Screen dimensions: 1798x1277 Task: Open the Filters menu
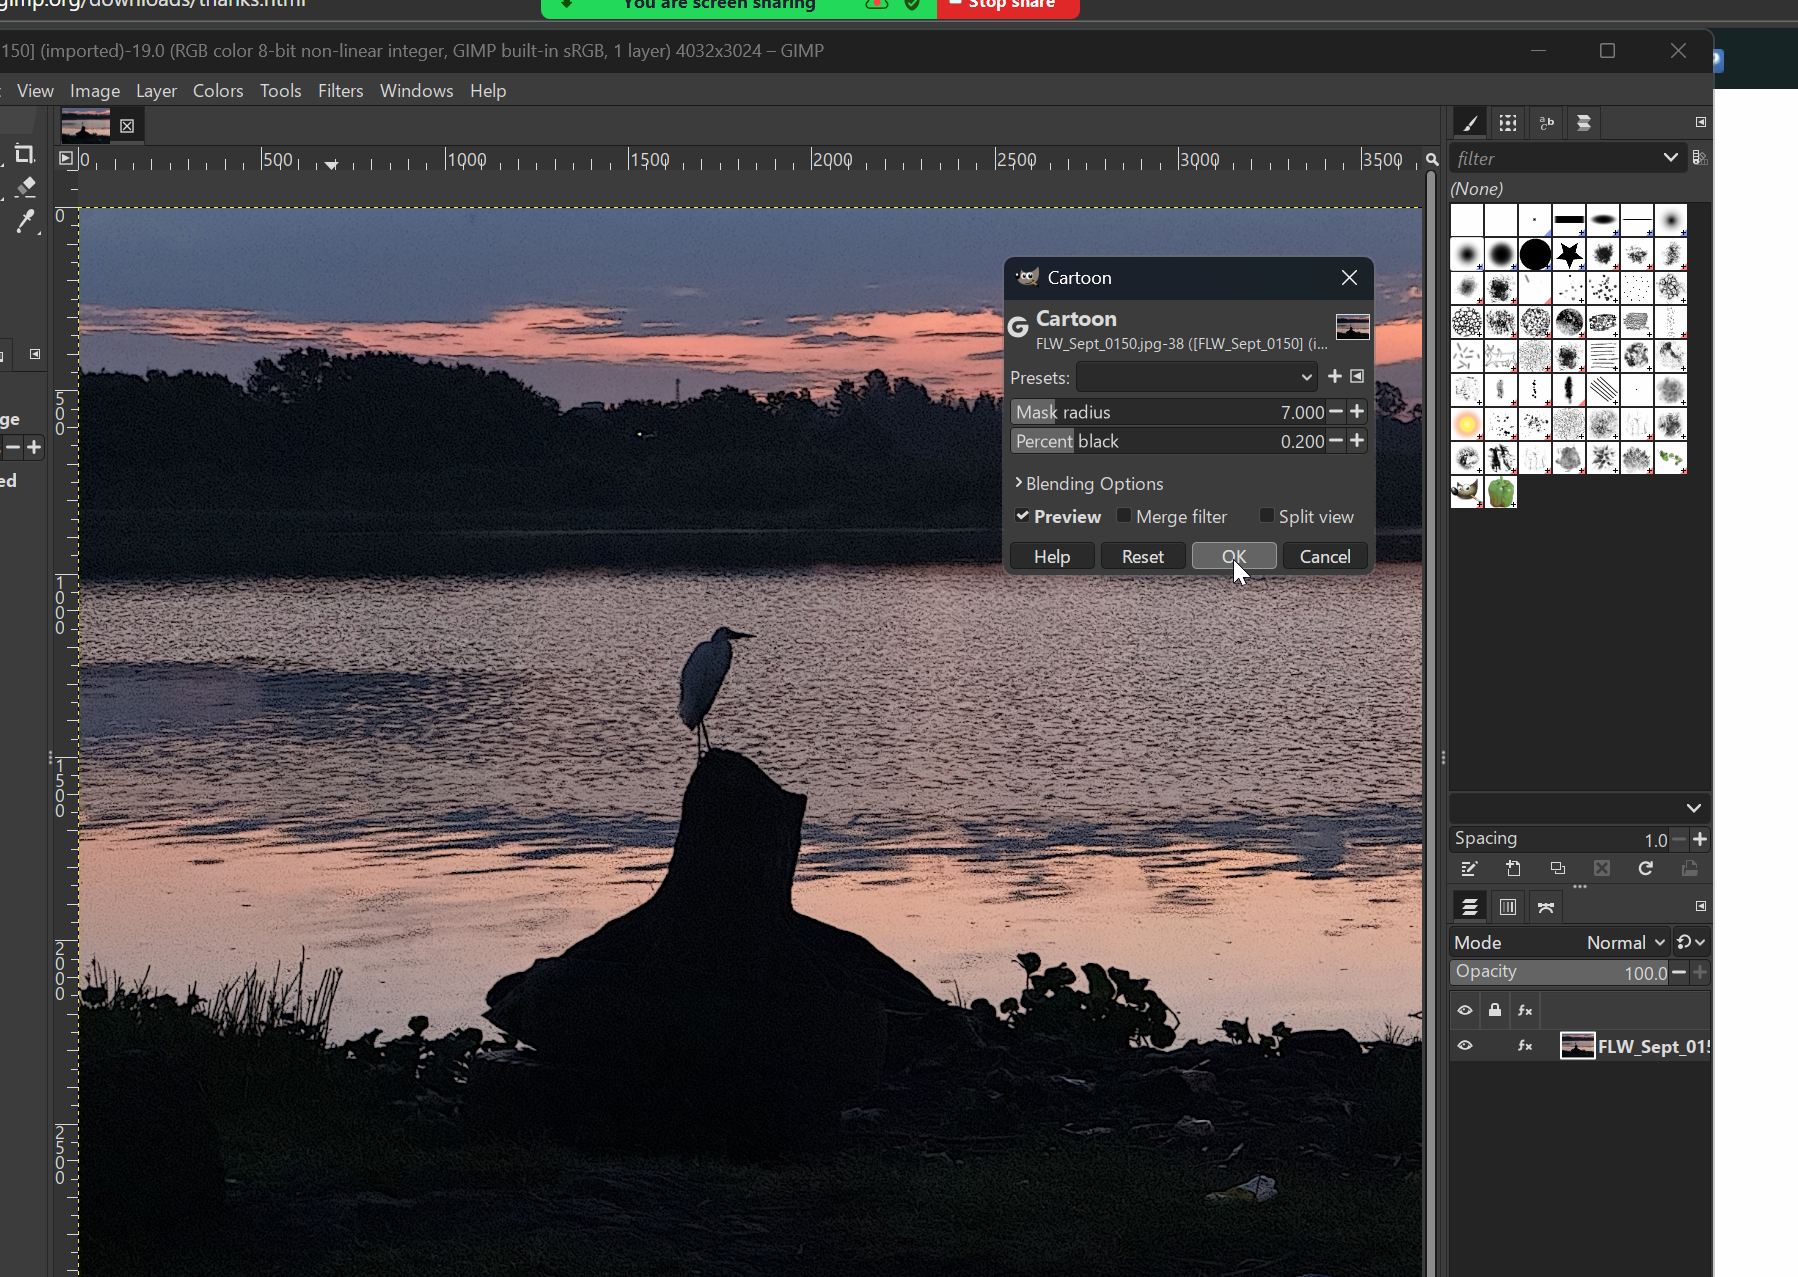point(340,91)
